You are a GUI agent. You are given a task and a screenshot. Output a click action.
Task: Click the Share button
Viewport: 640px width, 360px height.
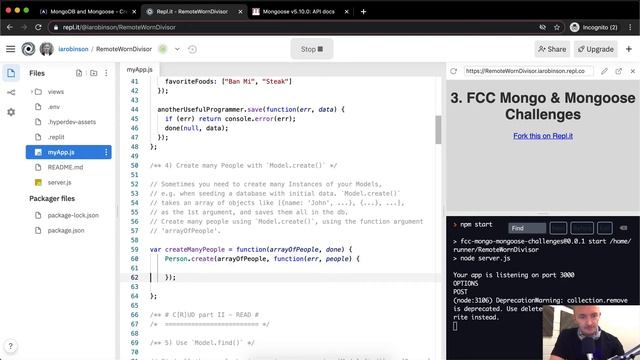pyautogui.click(x=552, y=49)
